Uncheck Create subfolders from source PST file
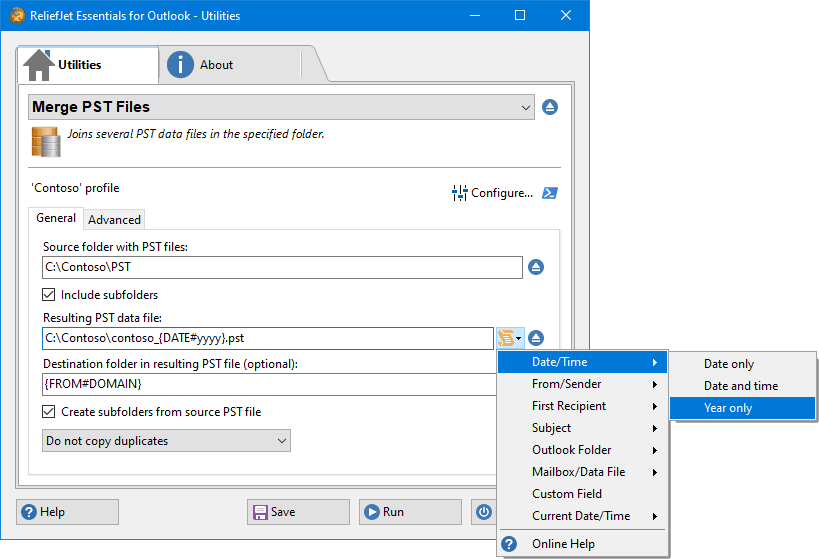 tap(49, 412)
